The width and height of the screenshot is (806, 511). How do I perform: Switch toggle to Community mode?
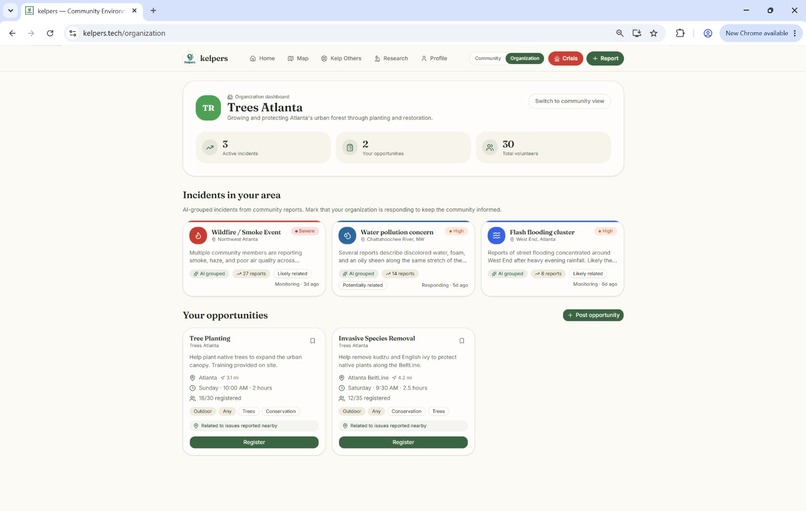(x=487, y=59)
